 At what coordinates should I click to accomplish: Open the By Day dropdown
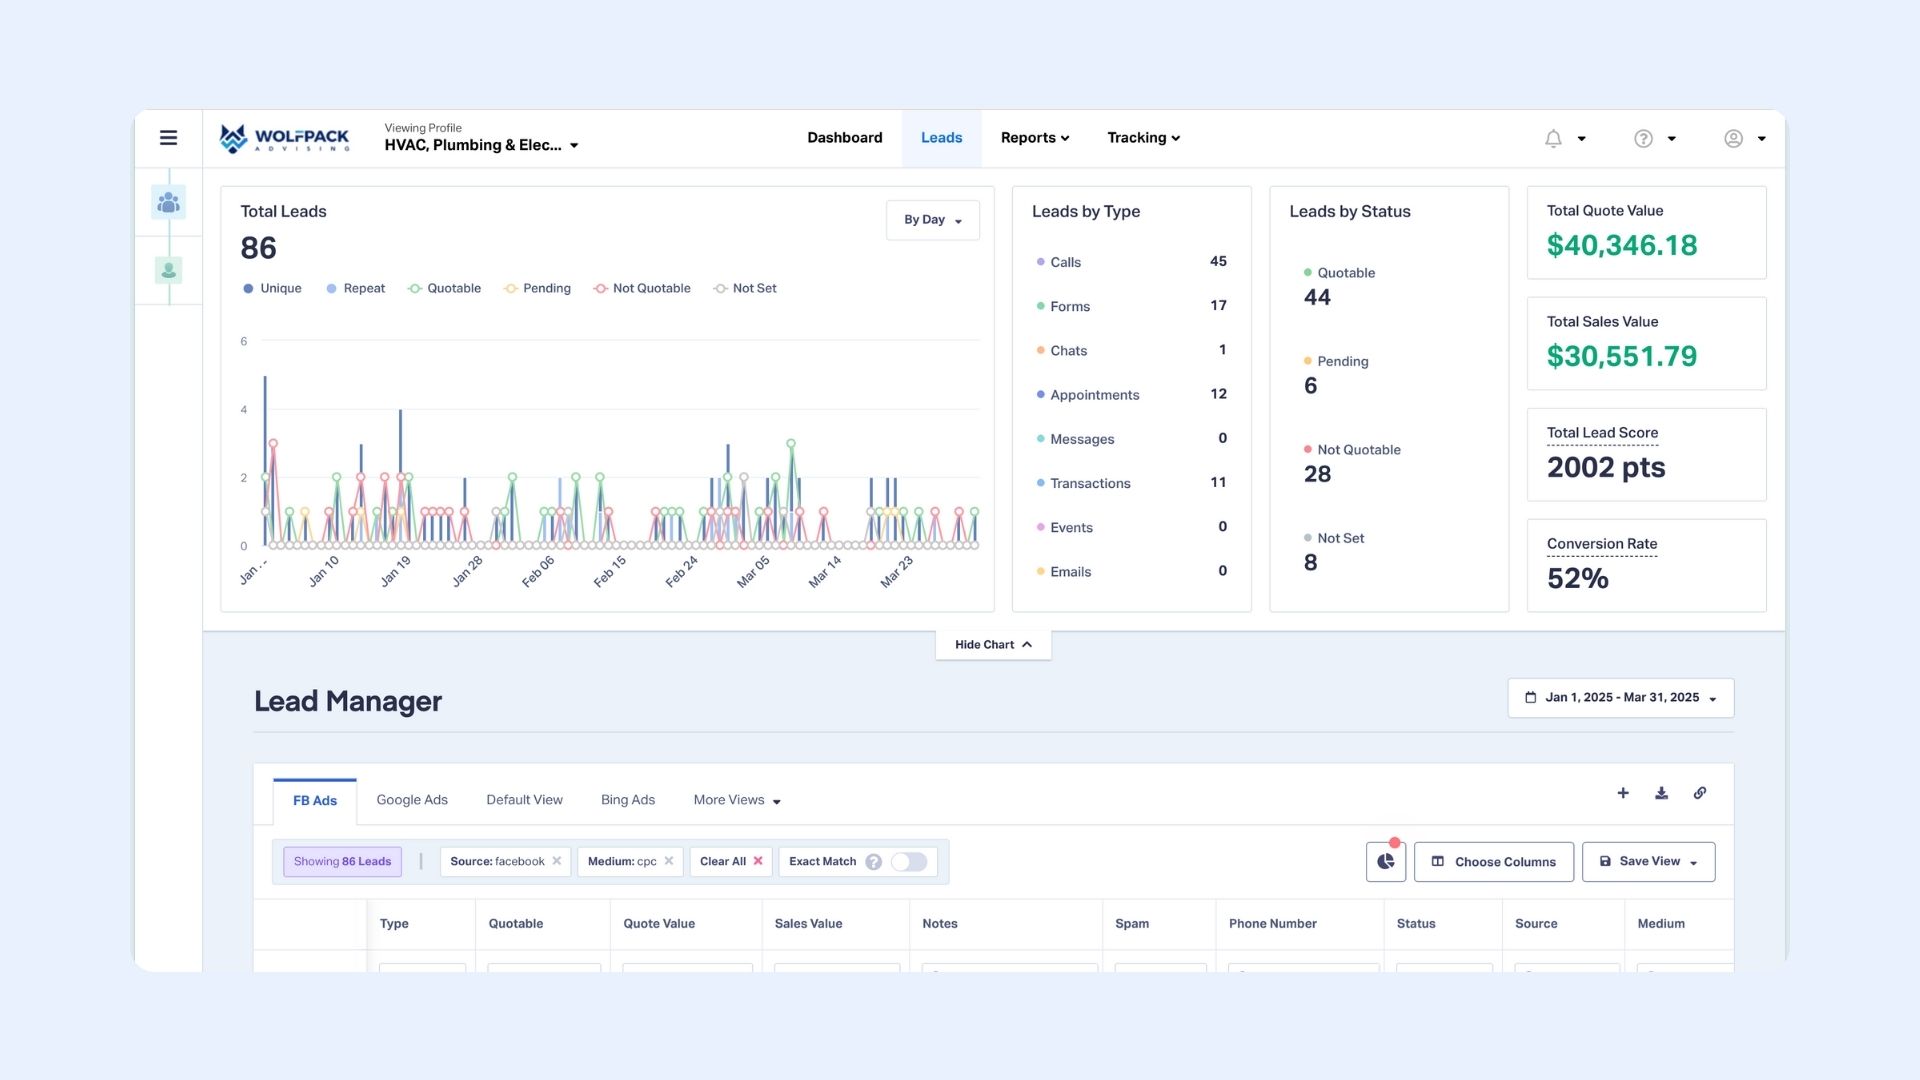point(932,220)
